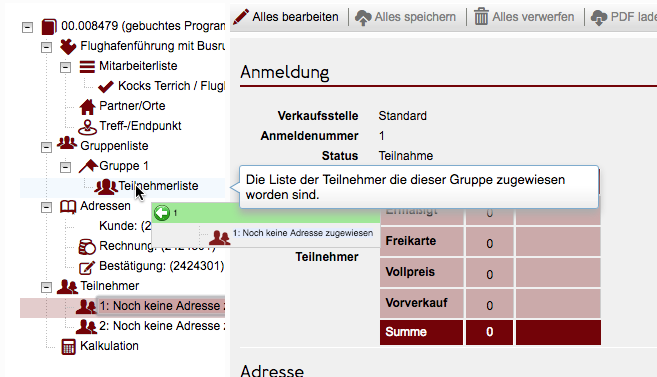This screenshot has width=657, height=377.
Task: Collapse the Gruppenliste tree node
Action: click(x=46, y=147)
